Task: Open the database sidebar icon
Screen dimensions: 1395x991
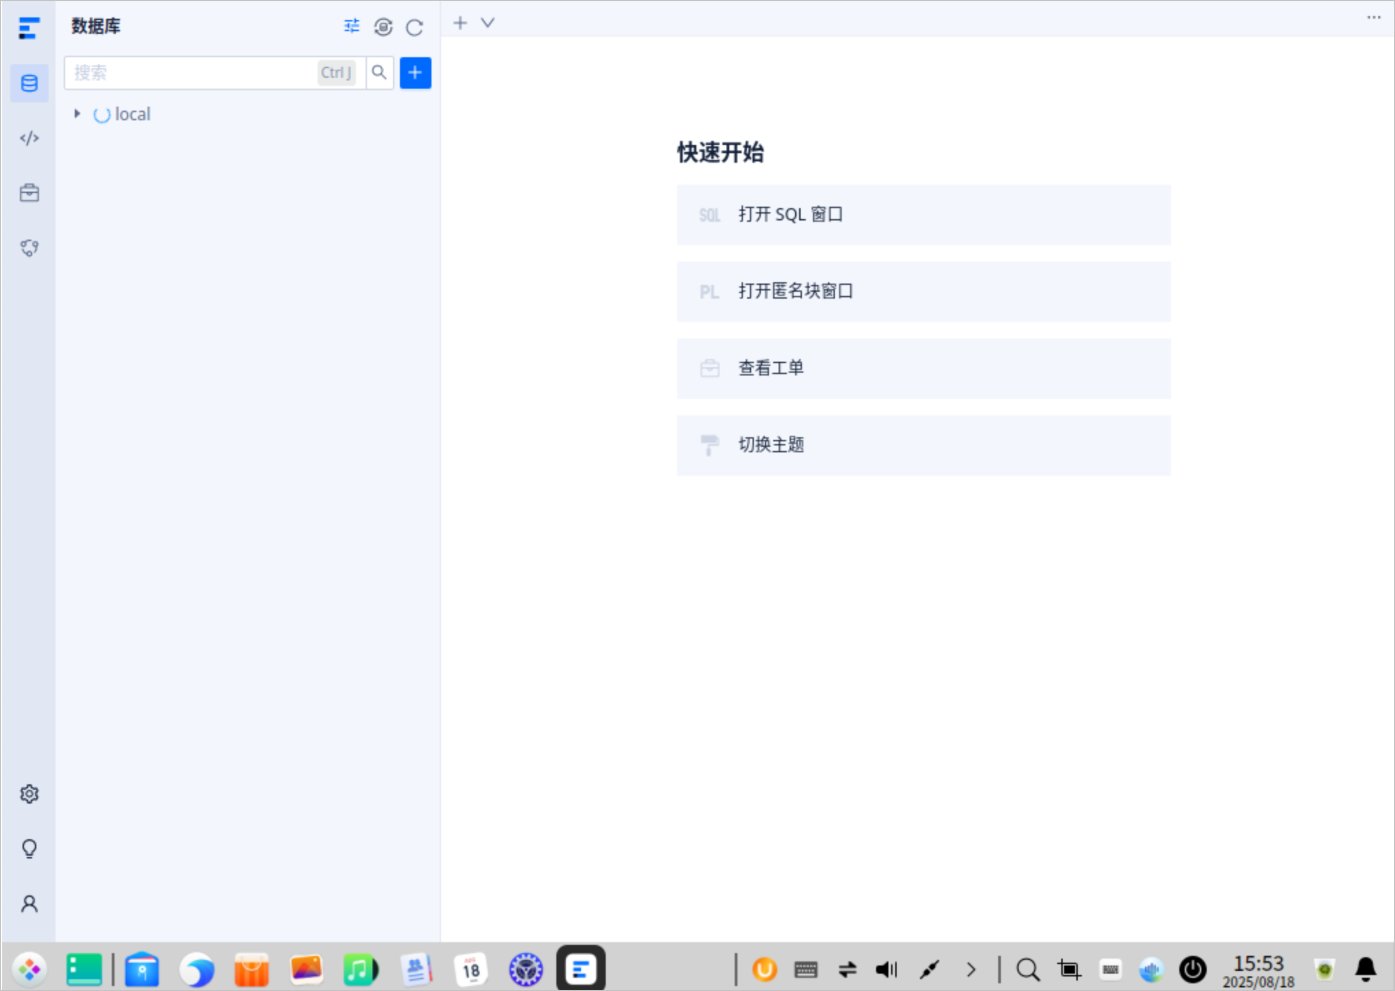Action: click(x=29, y=83)
